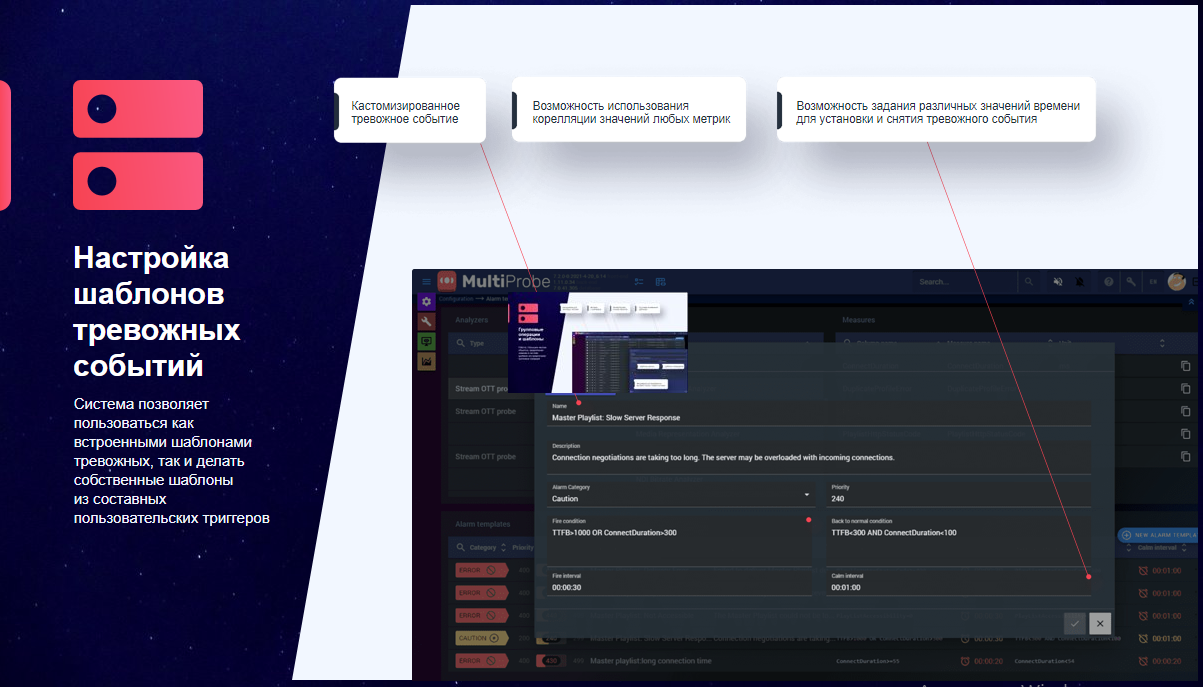This screenshot has height=687, width=1203.
Task: Click the Fire interval field 00:00:30
Action: point(680,583)
